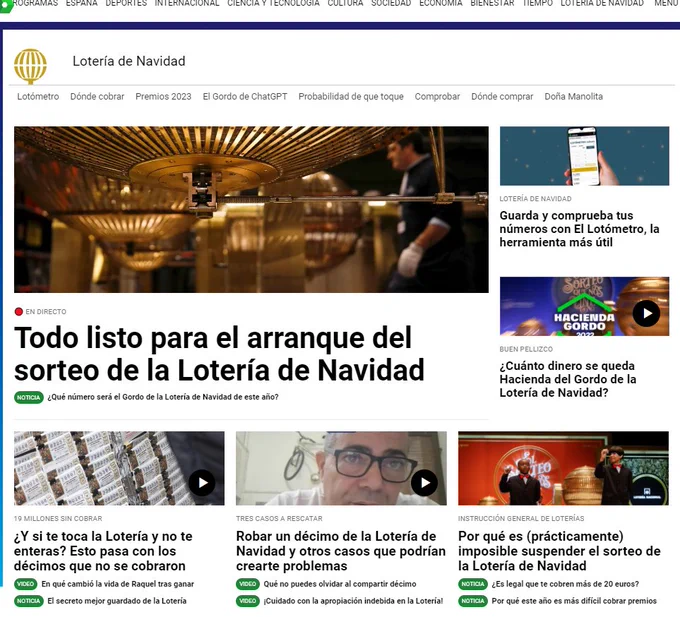The image size is (680, 617).
Task: Click the main lottery drum photo
Action: pos(251,209)
